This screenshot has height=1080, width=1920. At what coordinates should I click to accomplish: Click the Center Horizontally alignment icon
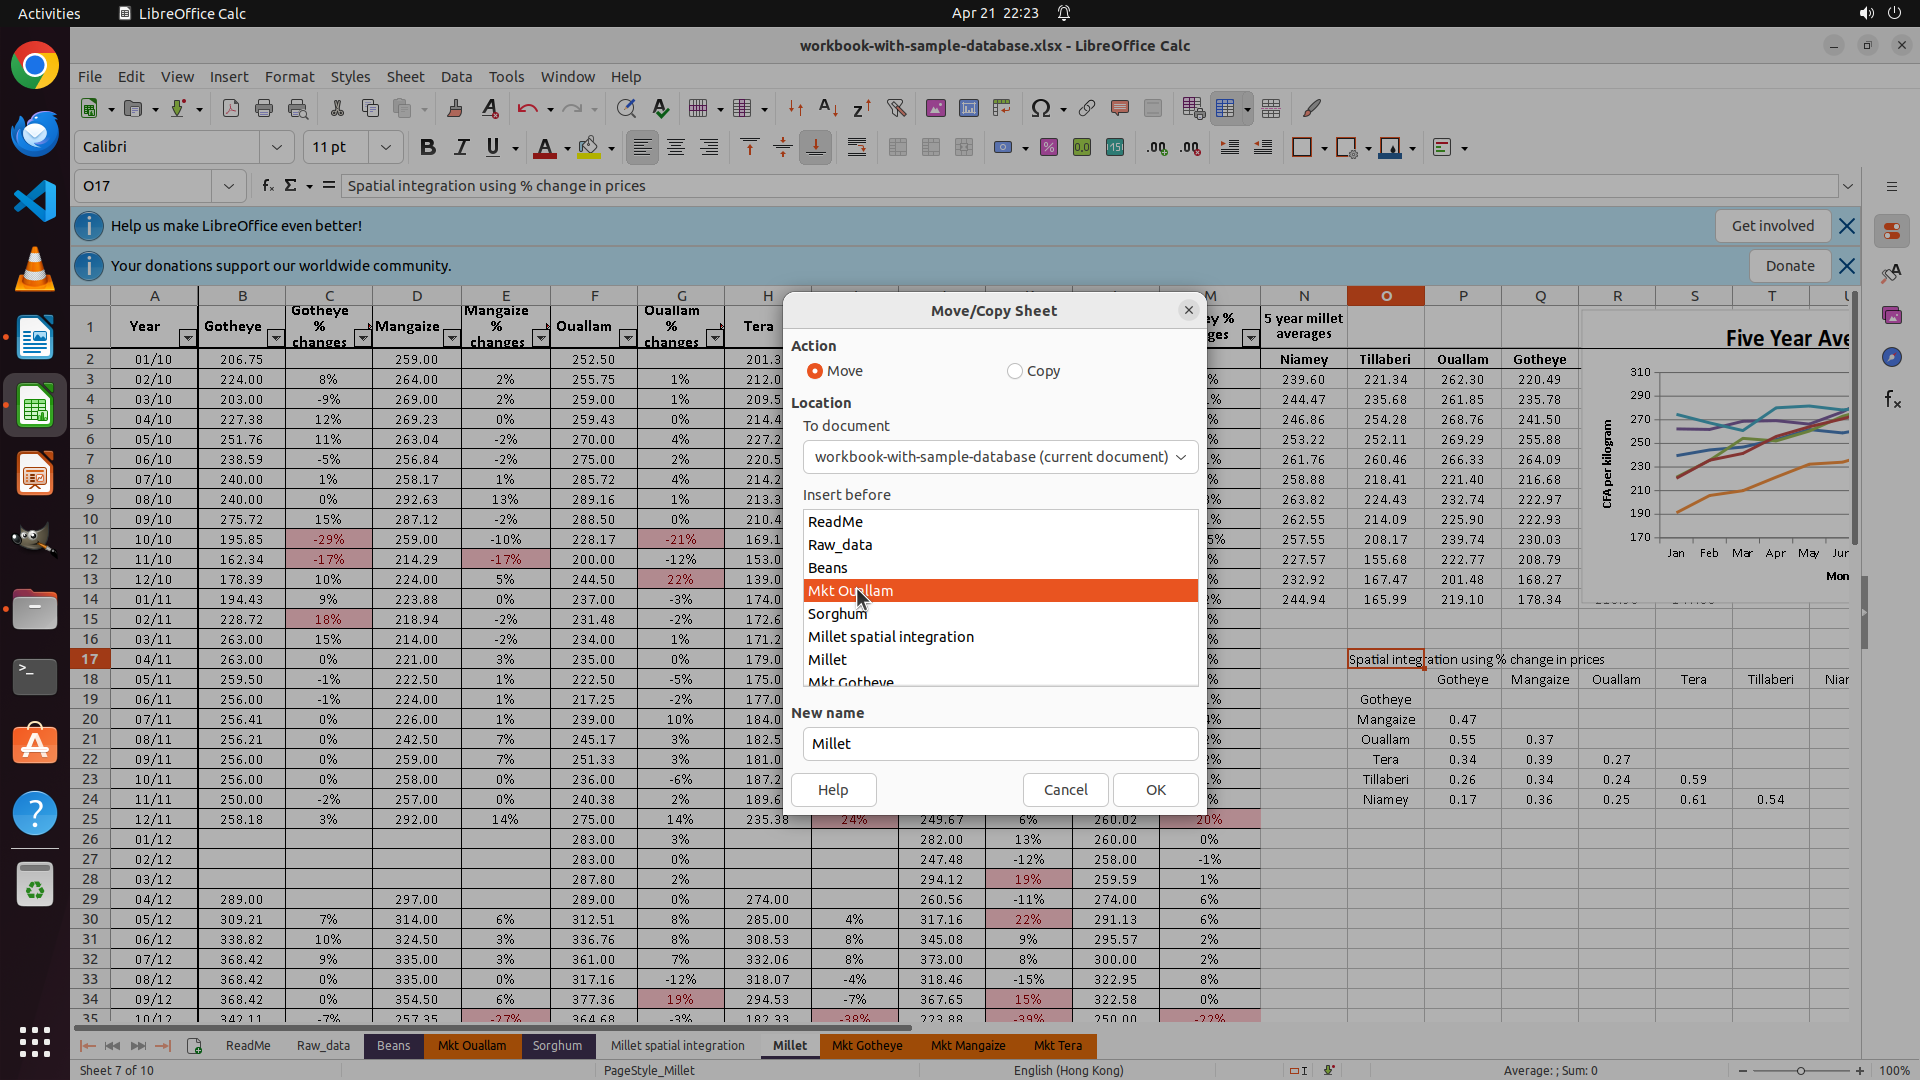tap(676, 148)
